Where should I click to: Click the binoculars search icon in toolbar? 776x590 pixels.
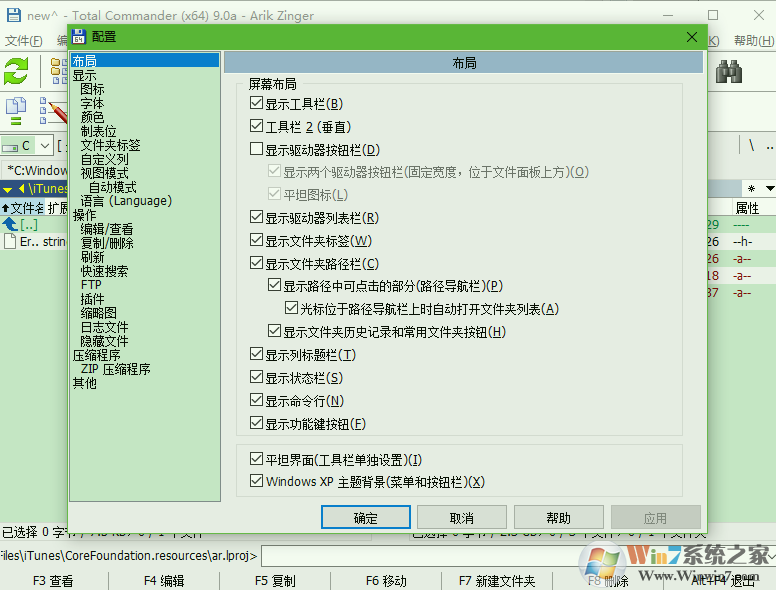728,72
